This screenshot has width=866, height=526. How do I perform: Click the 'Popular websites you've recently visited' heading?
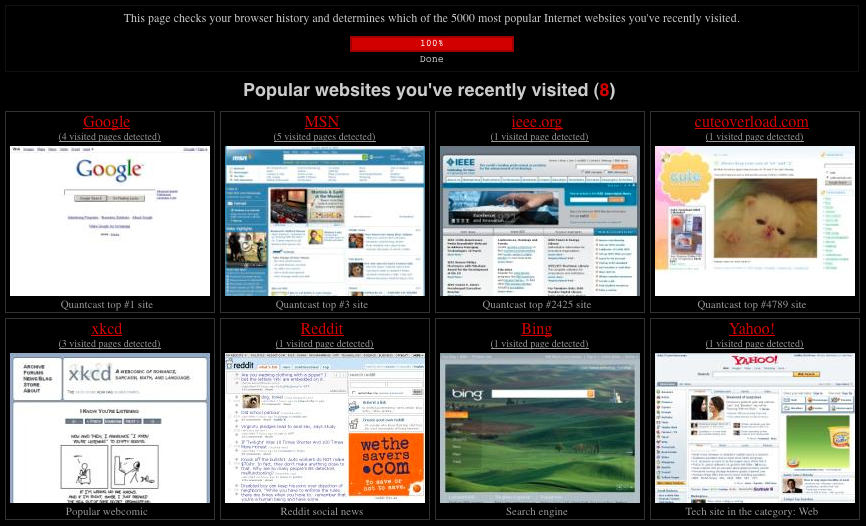coord(429,90)
